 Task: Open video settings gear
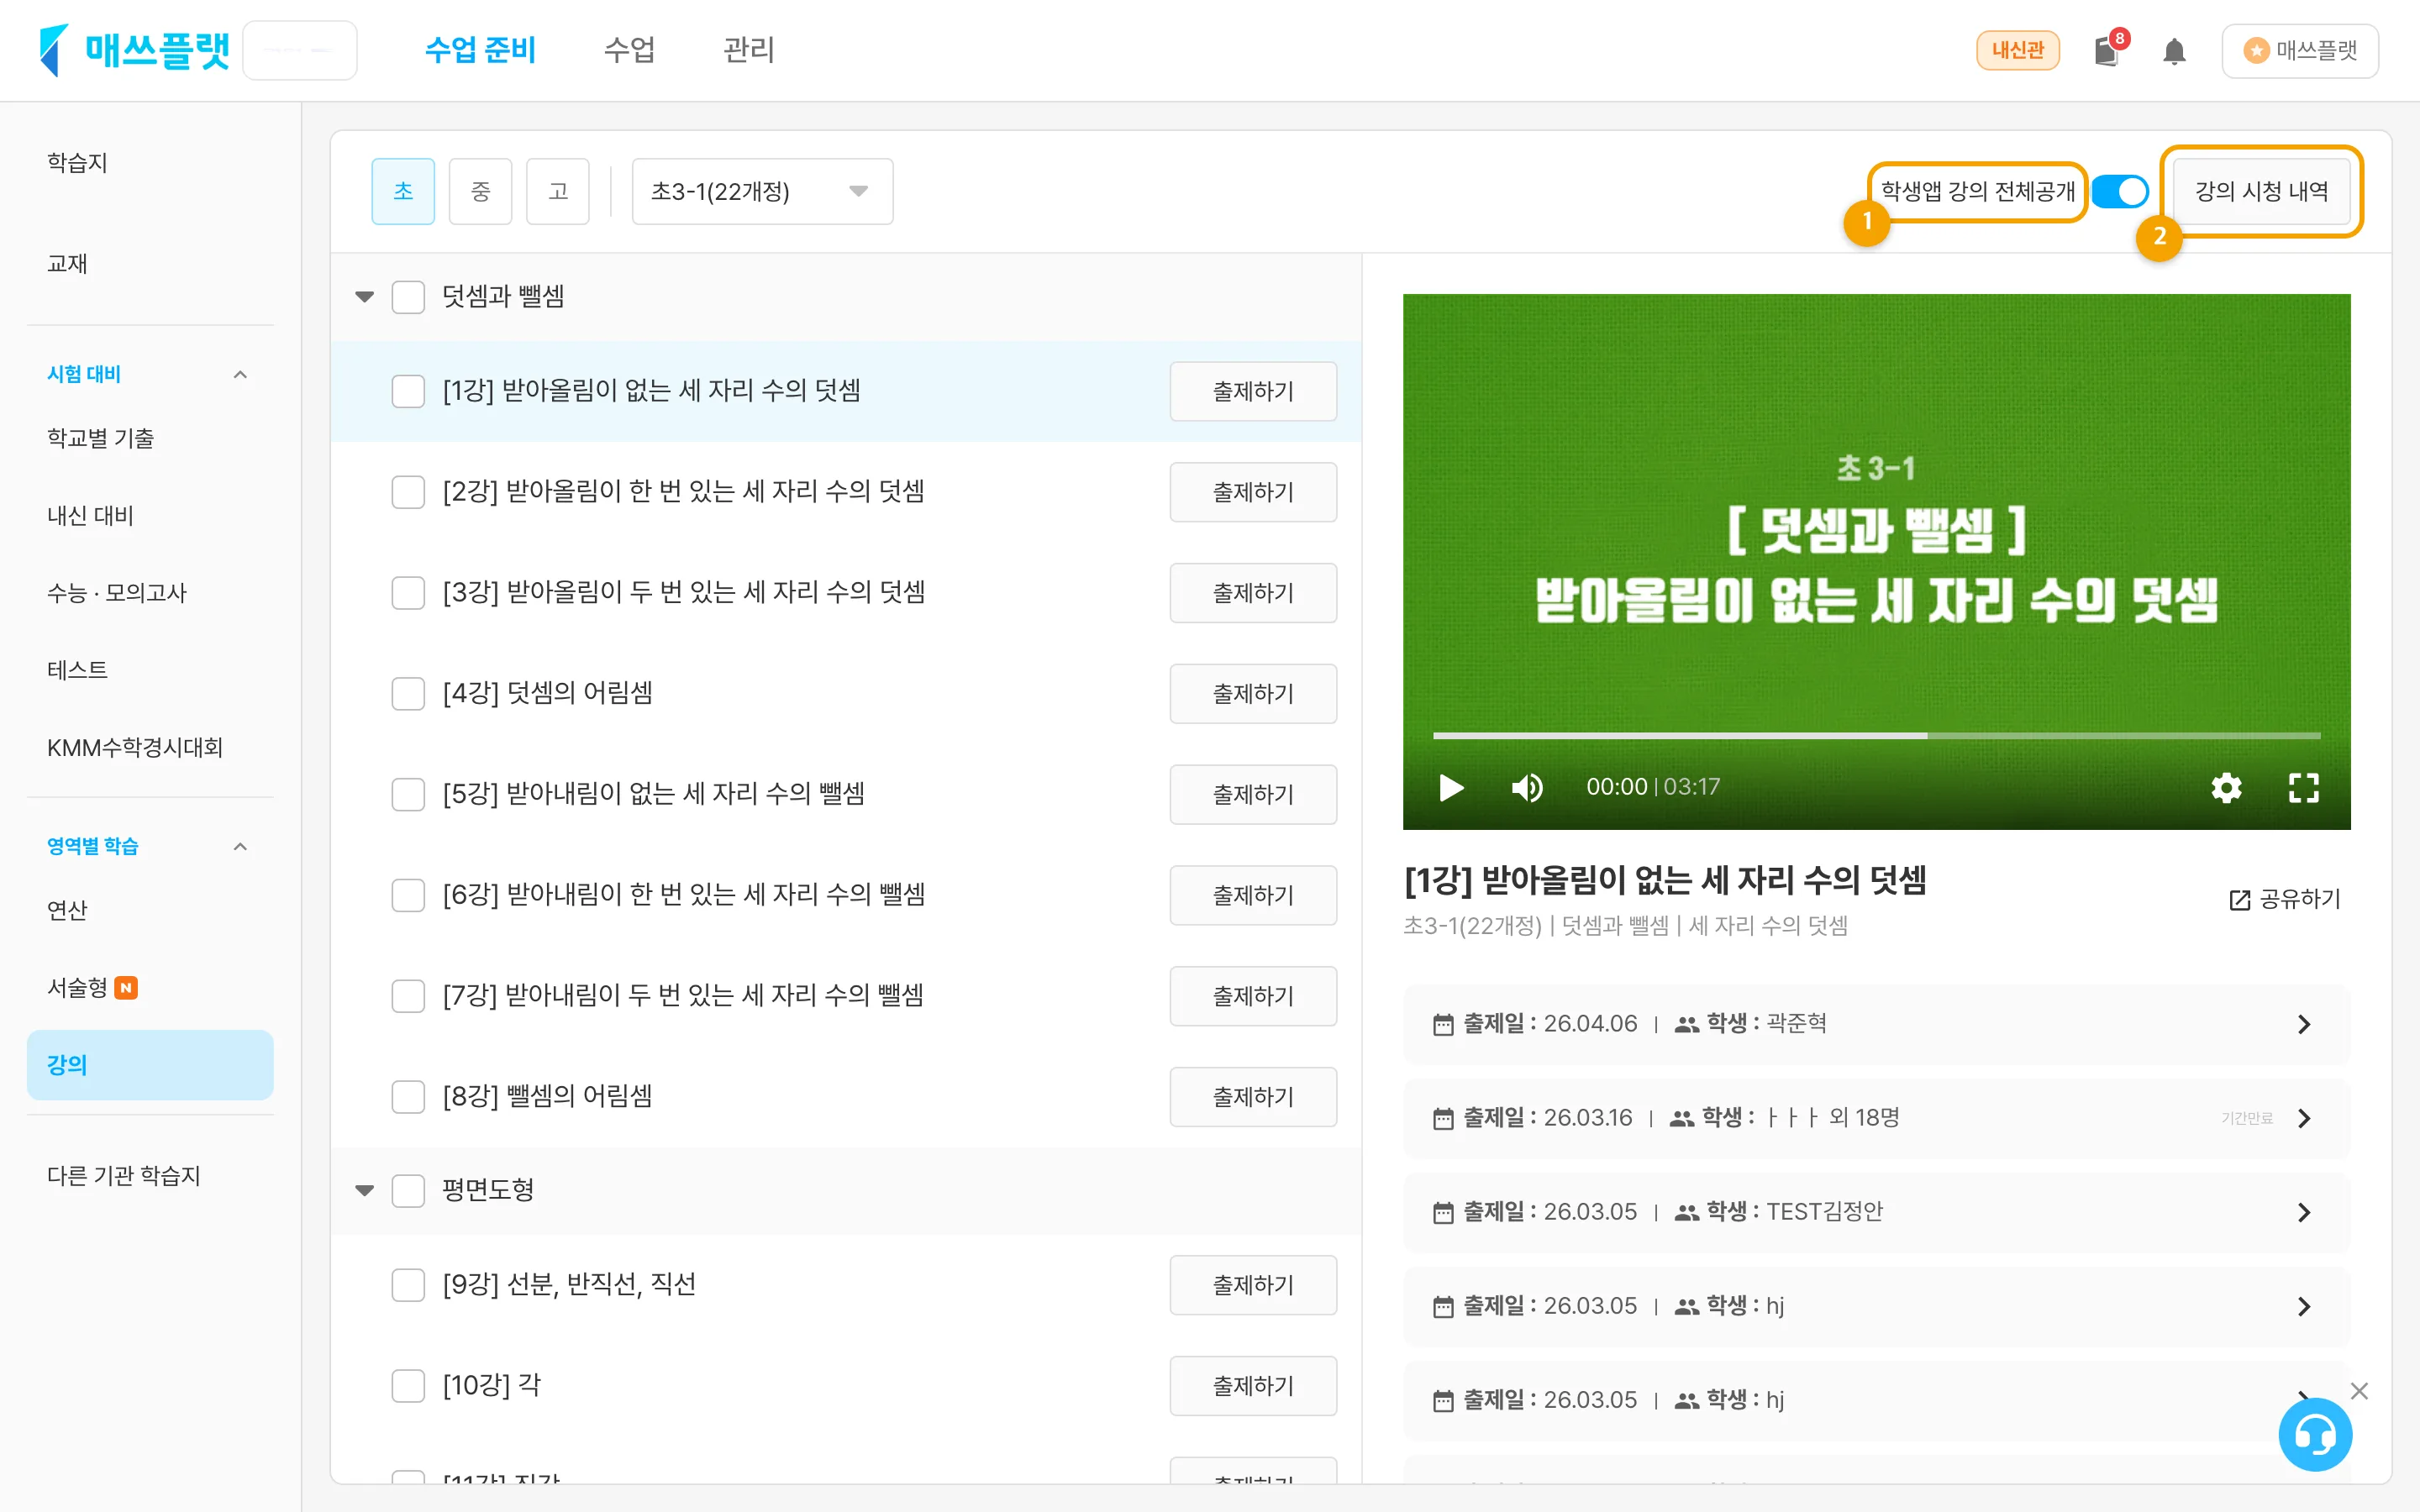[2226, 788]
